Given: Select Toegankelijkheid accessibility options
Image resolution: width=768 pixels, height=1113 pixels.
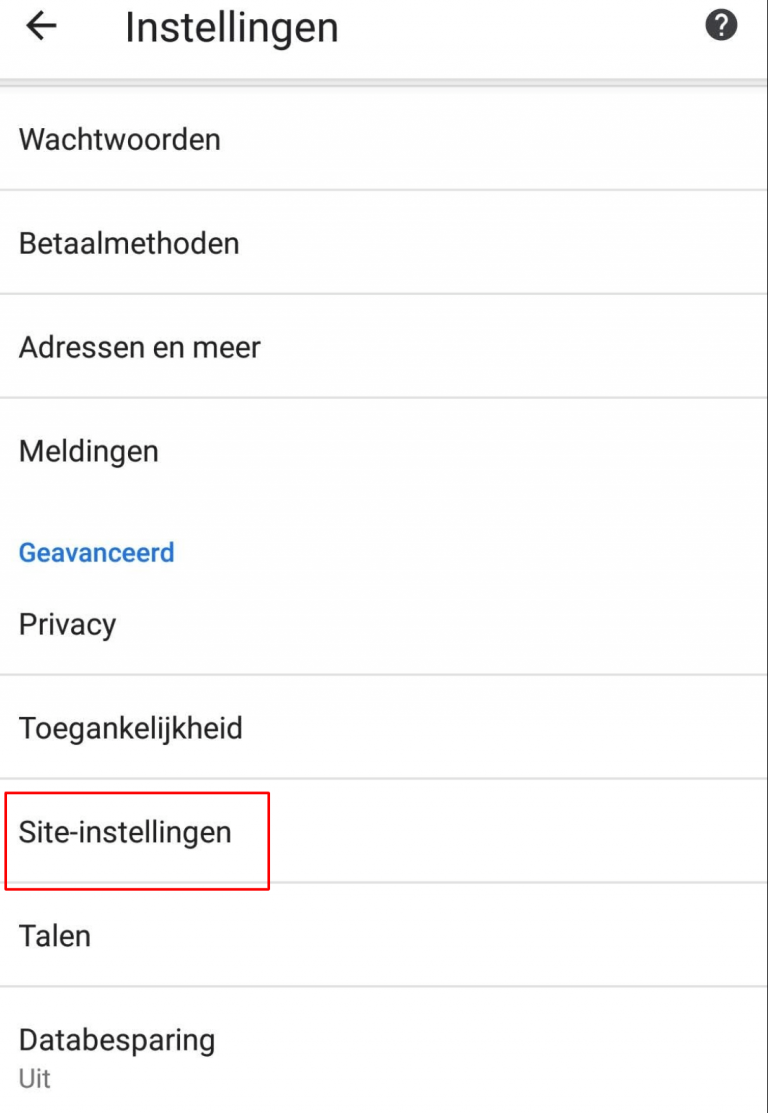Looking at the screenshot, I should point(131,728).
